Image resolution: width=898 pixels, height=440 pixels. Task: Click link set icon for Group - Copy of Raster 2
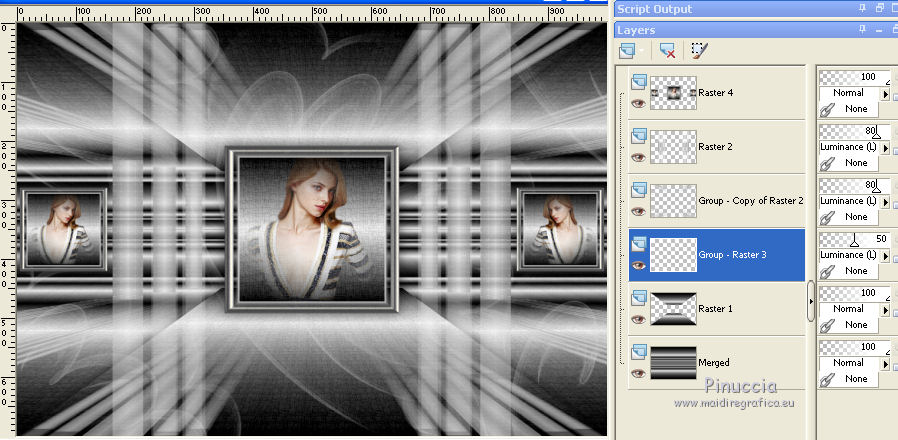[x=826, y=217]
